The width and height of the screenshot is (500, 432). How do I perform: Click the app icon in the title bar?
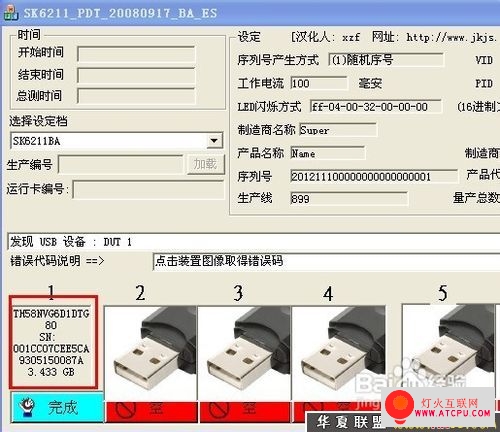tap(11, 13)
